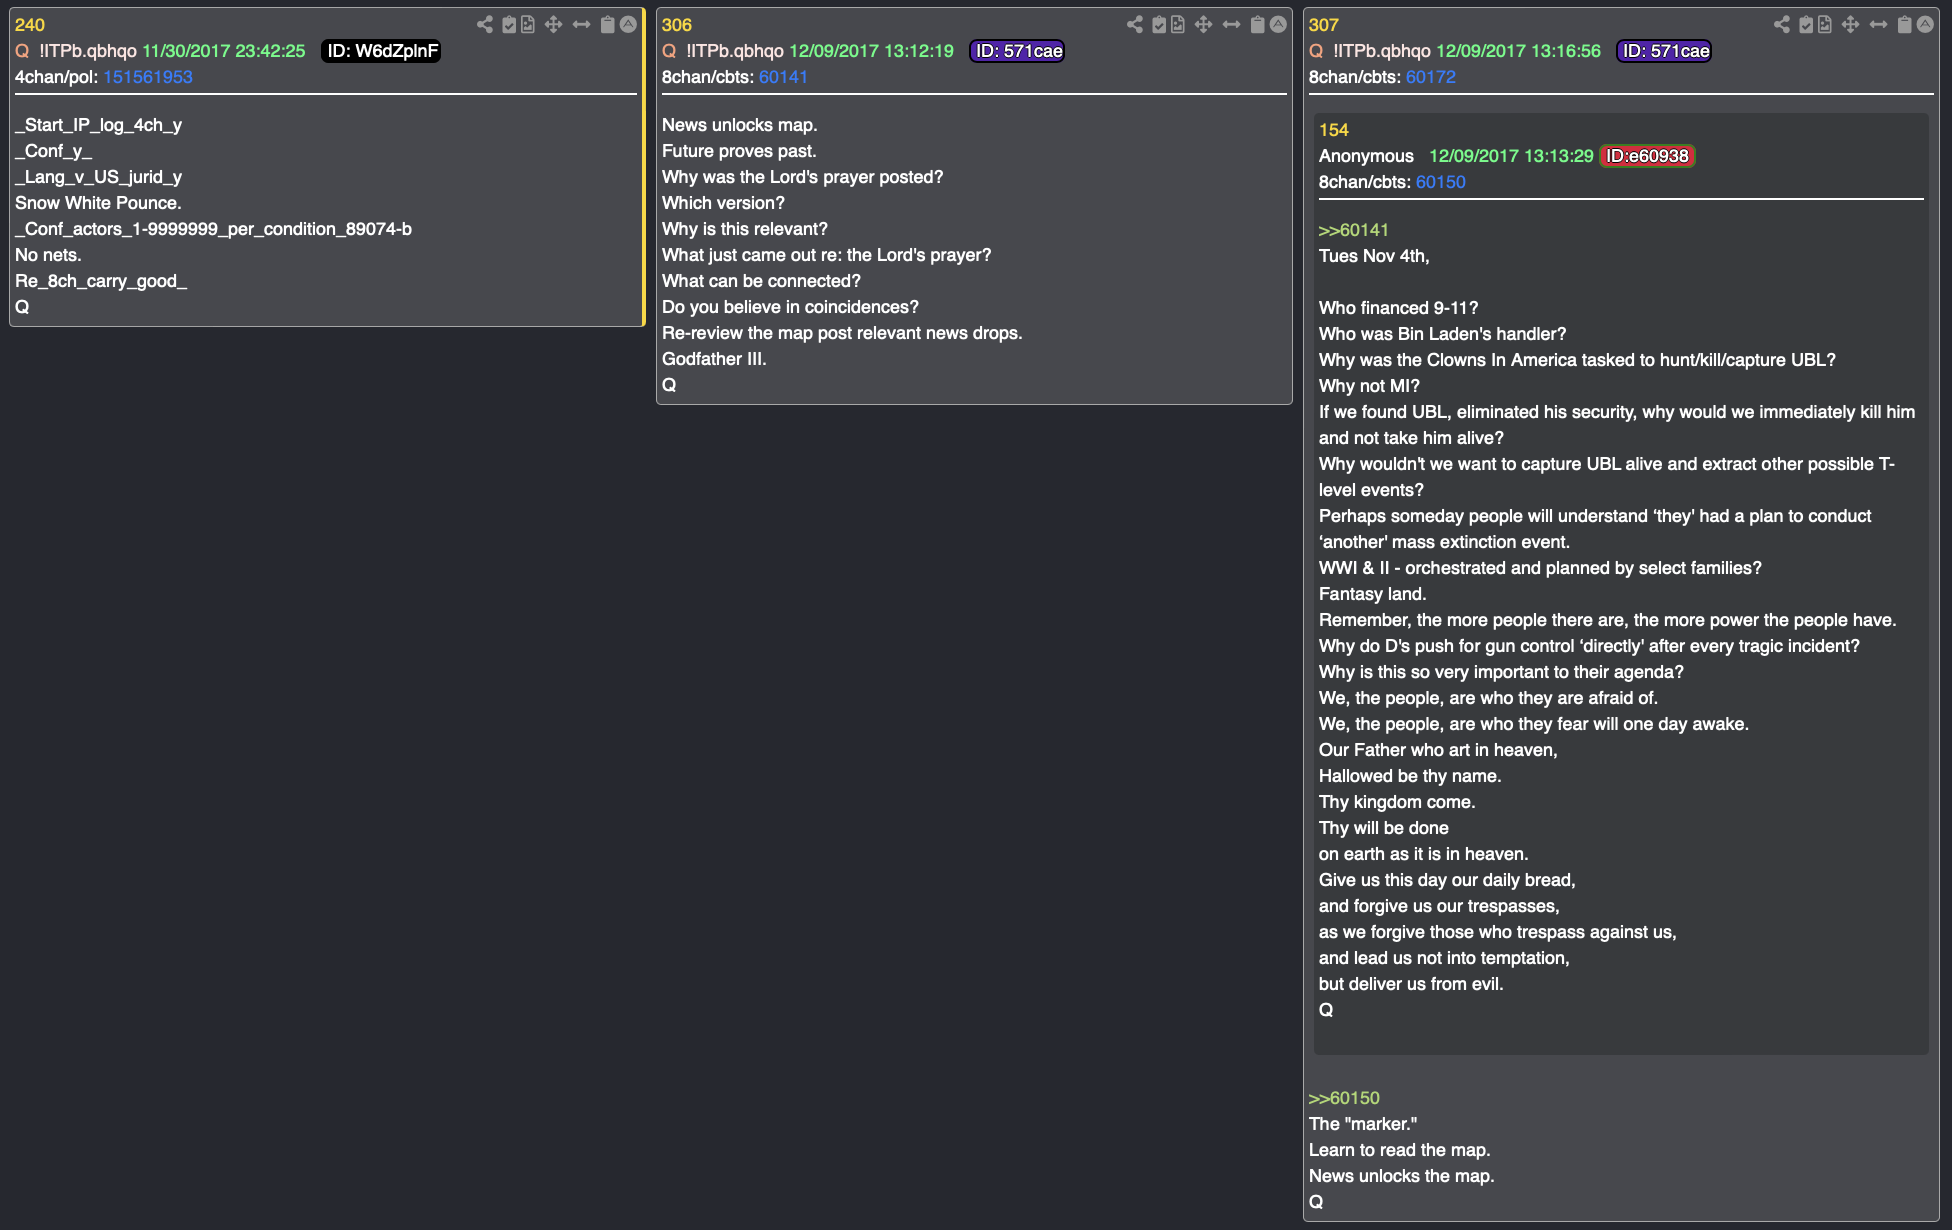Screen dimensions: 1952x1230
Task: Select quoted post number 154
Action: (x=1334, y=130)
